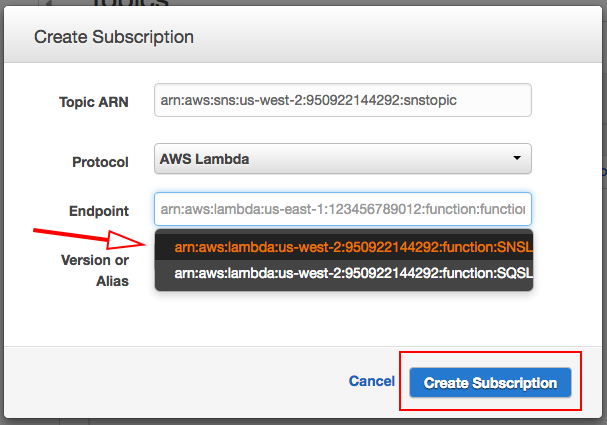The width and height of the screenshot is (607, 425).
Task: Choose the SQSL Lambda function suggestion
Action: [344, 272]
